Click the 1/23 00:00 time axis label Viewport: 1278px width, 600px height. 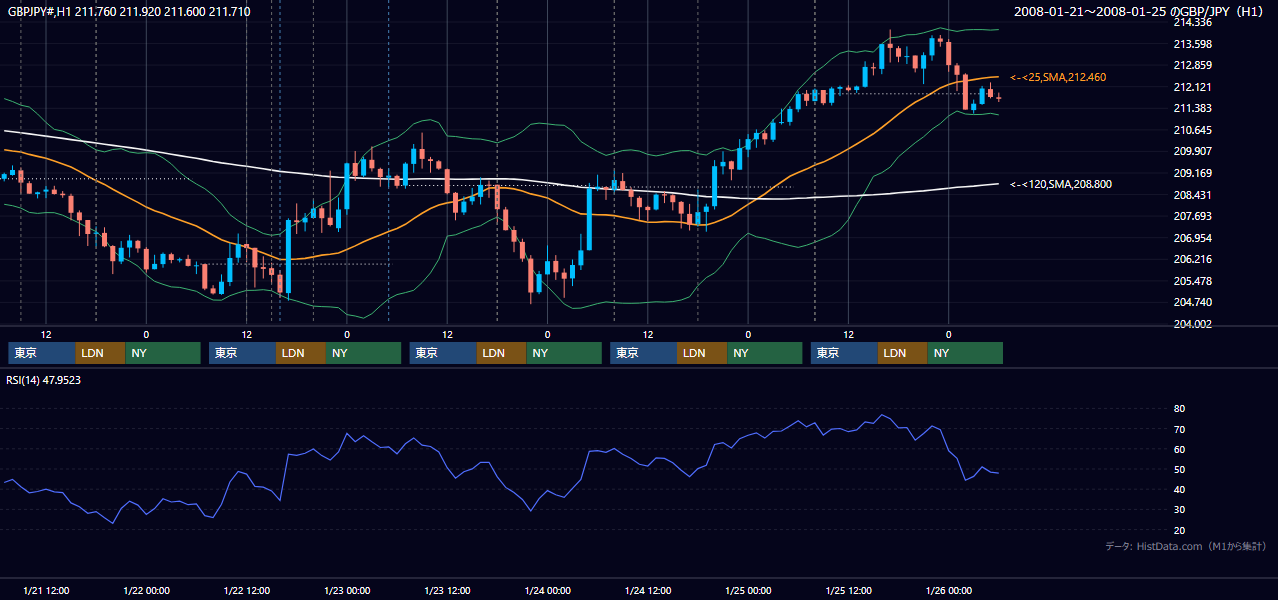347,590
